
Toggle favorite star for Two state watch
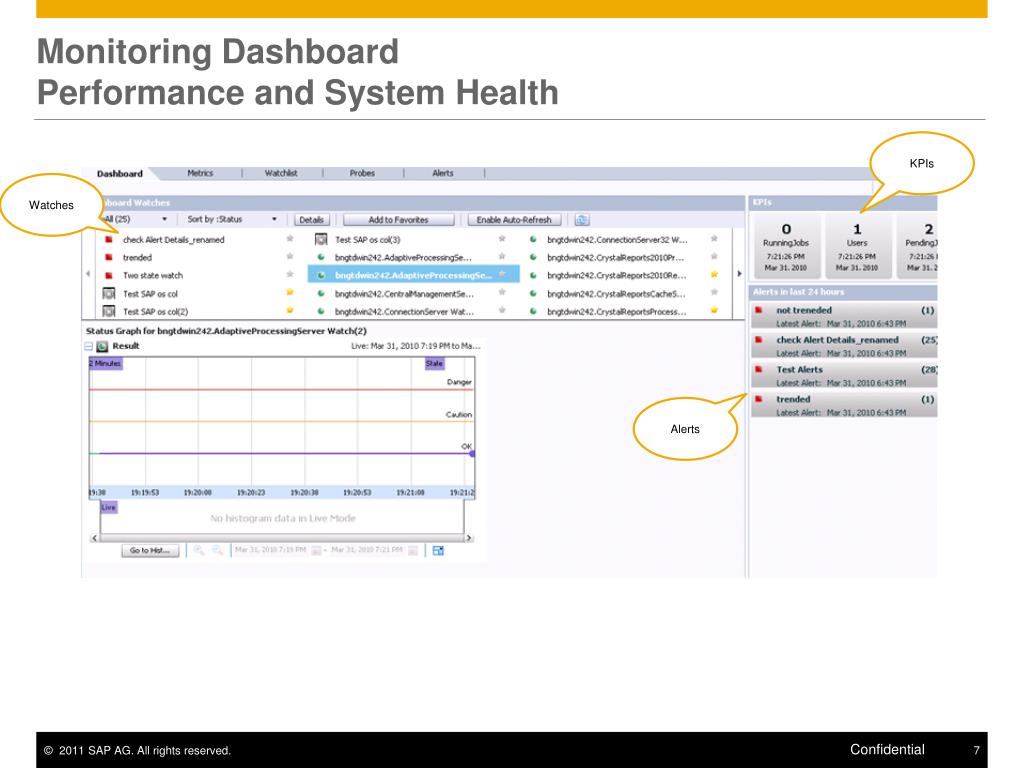pos(290,274)
